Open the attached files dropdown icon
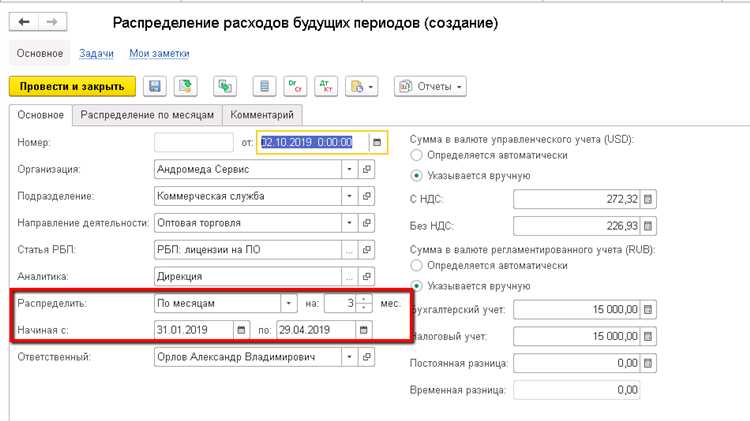Image resolution: width=750 pixels, height=421 pixels. coord(362,87)
